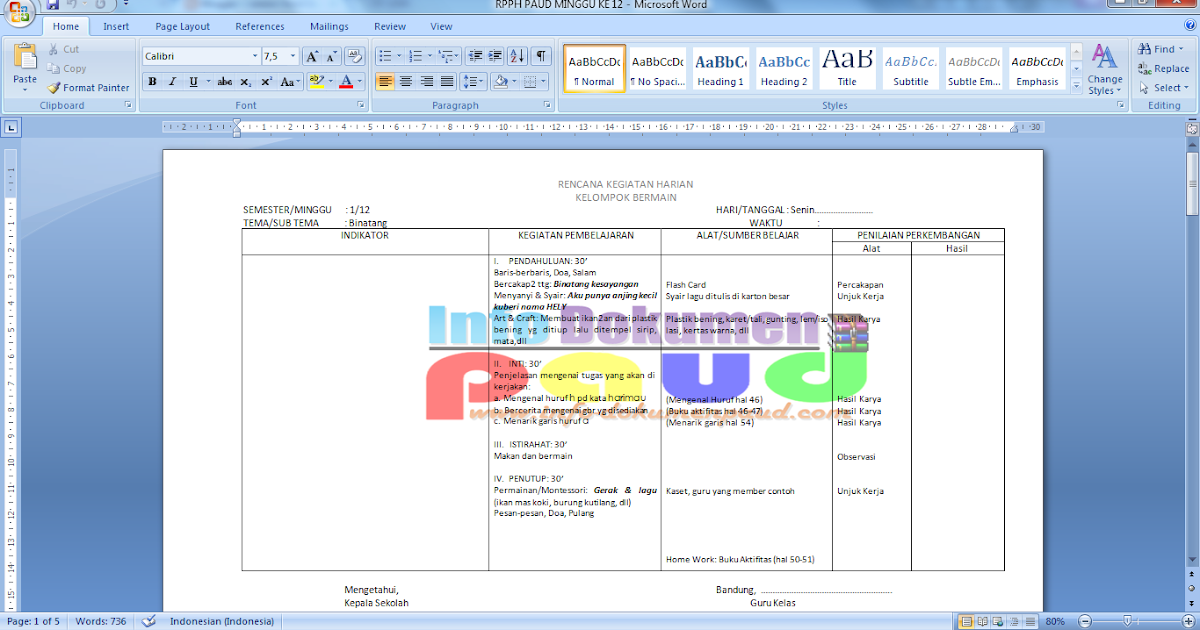Switch to the Mailings ribbon tab
The height and width of the screenshot is (630, 1200).
[329, 26]
